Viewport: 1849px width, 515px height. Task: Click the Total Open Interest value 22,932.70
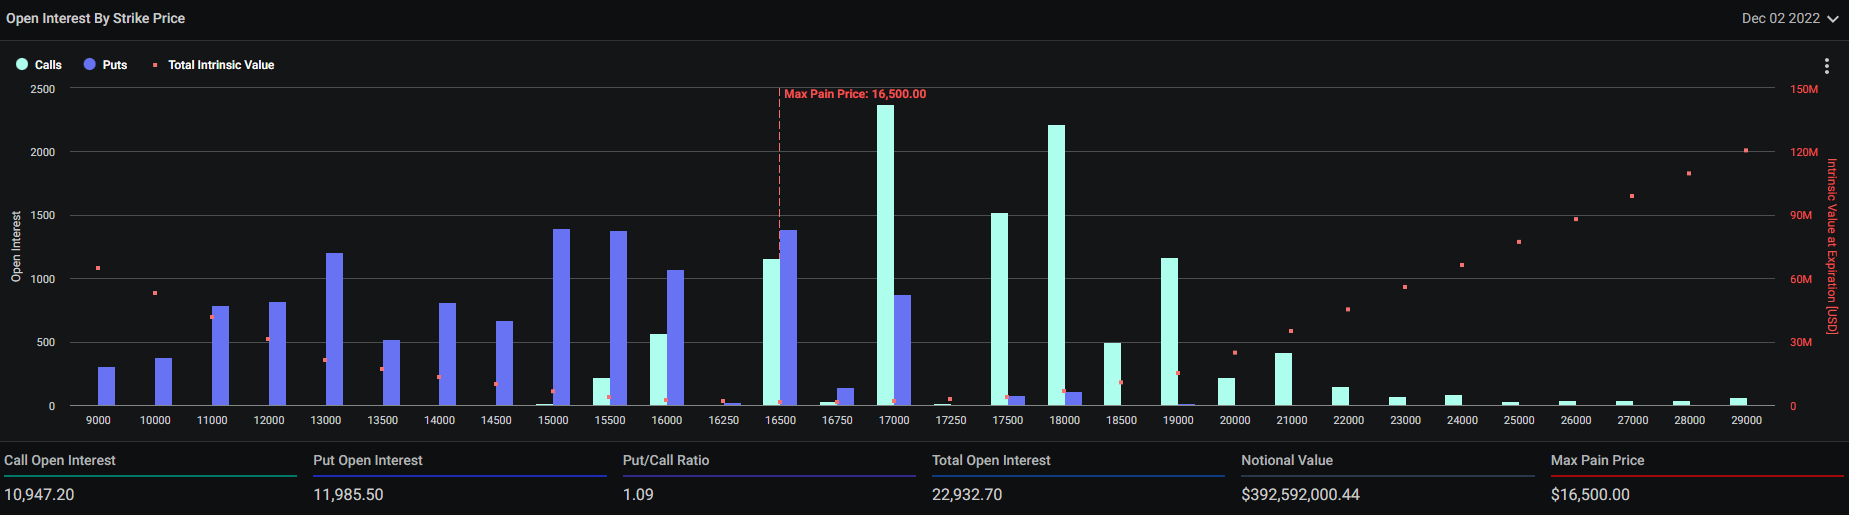[967, 495]
